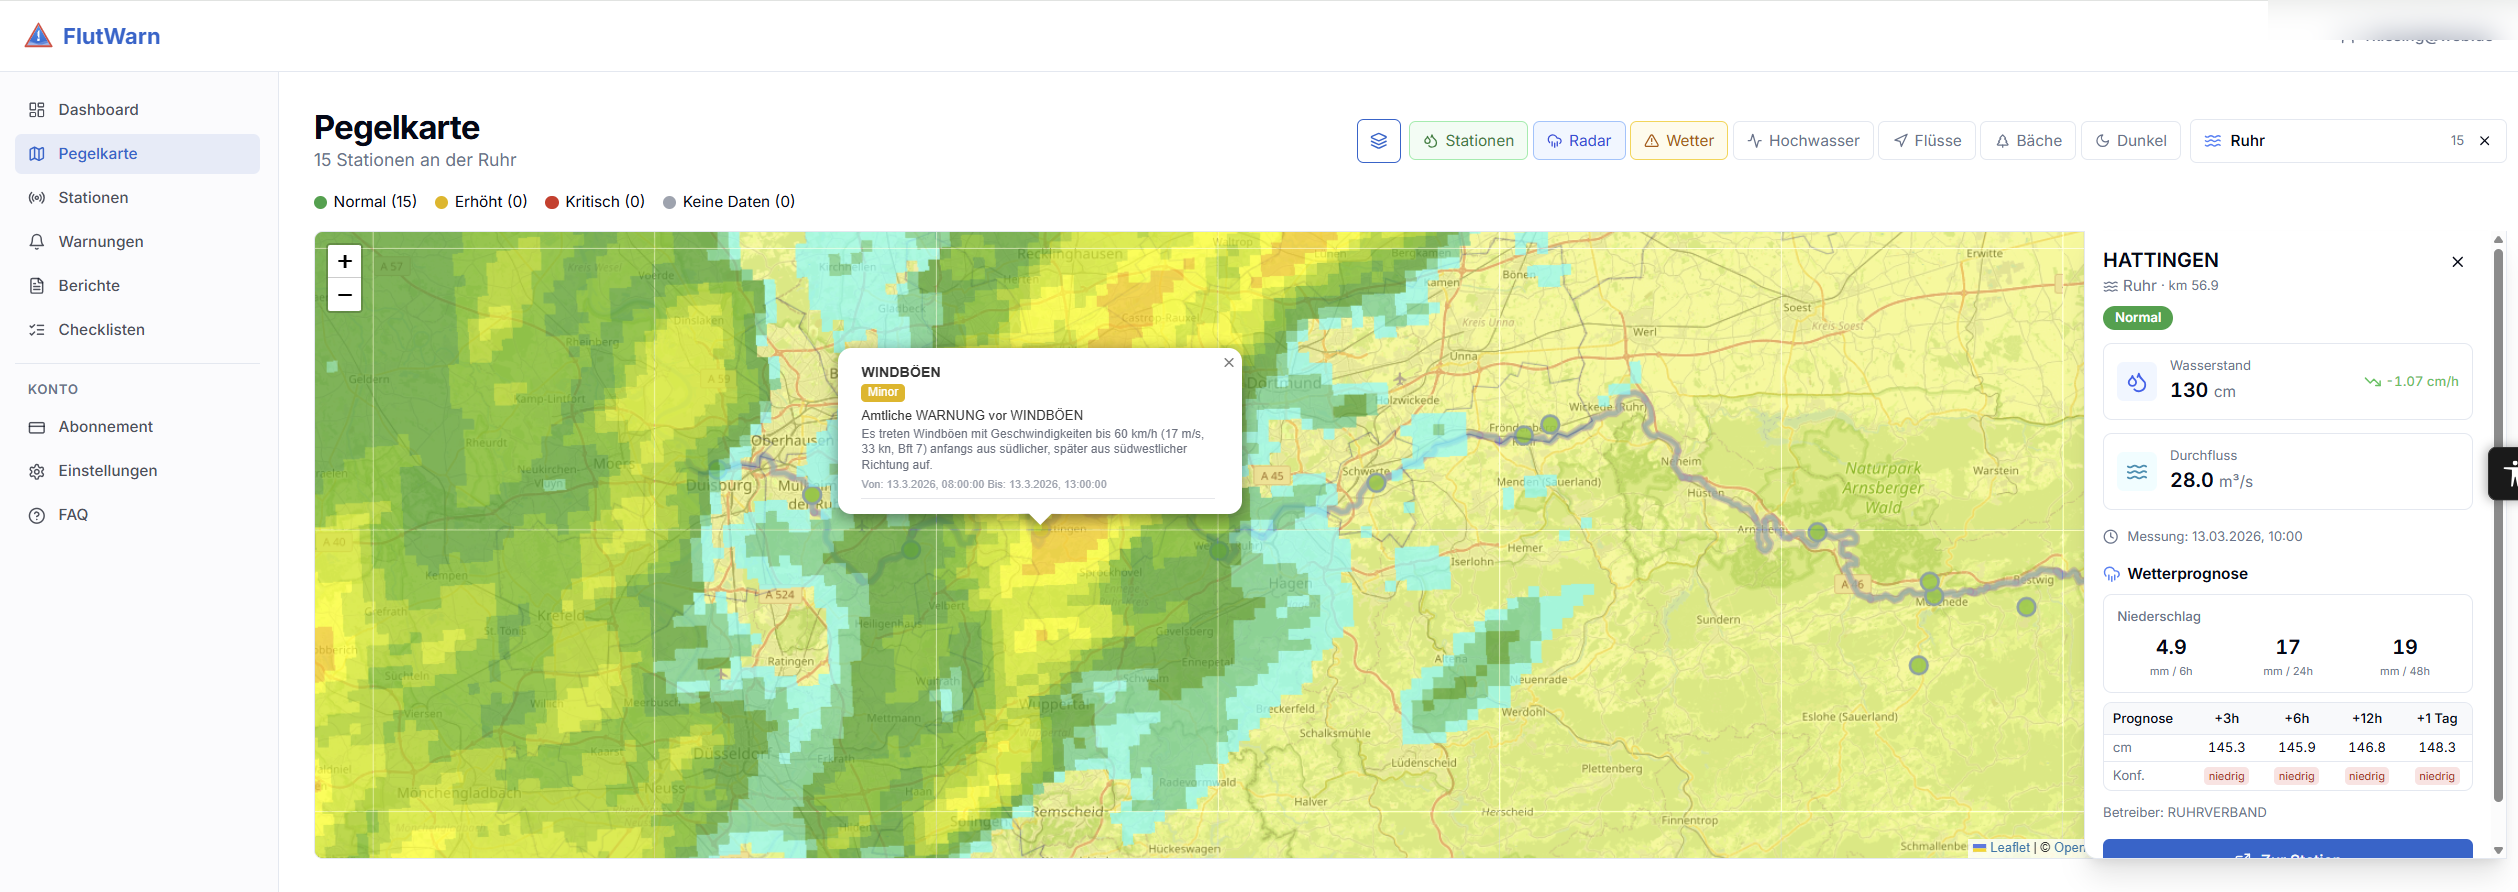Select Pegelkarte in the sidebar
Screen dimensions: 2518x892
tap(137, 154)
